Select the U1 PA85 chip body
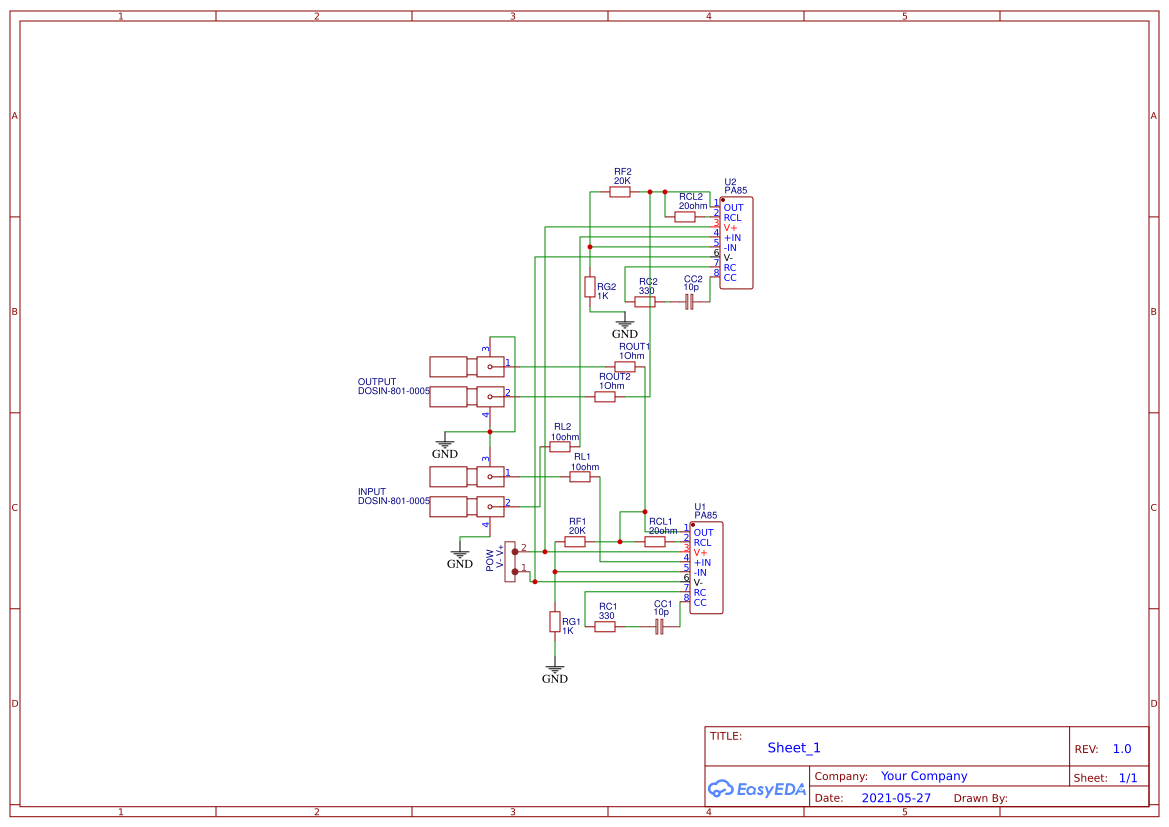This screenshot has width=1169, height=827. pyautogui.click(x=706, y=567)
